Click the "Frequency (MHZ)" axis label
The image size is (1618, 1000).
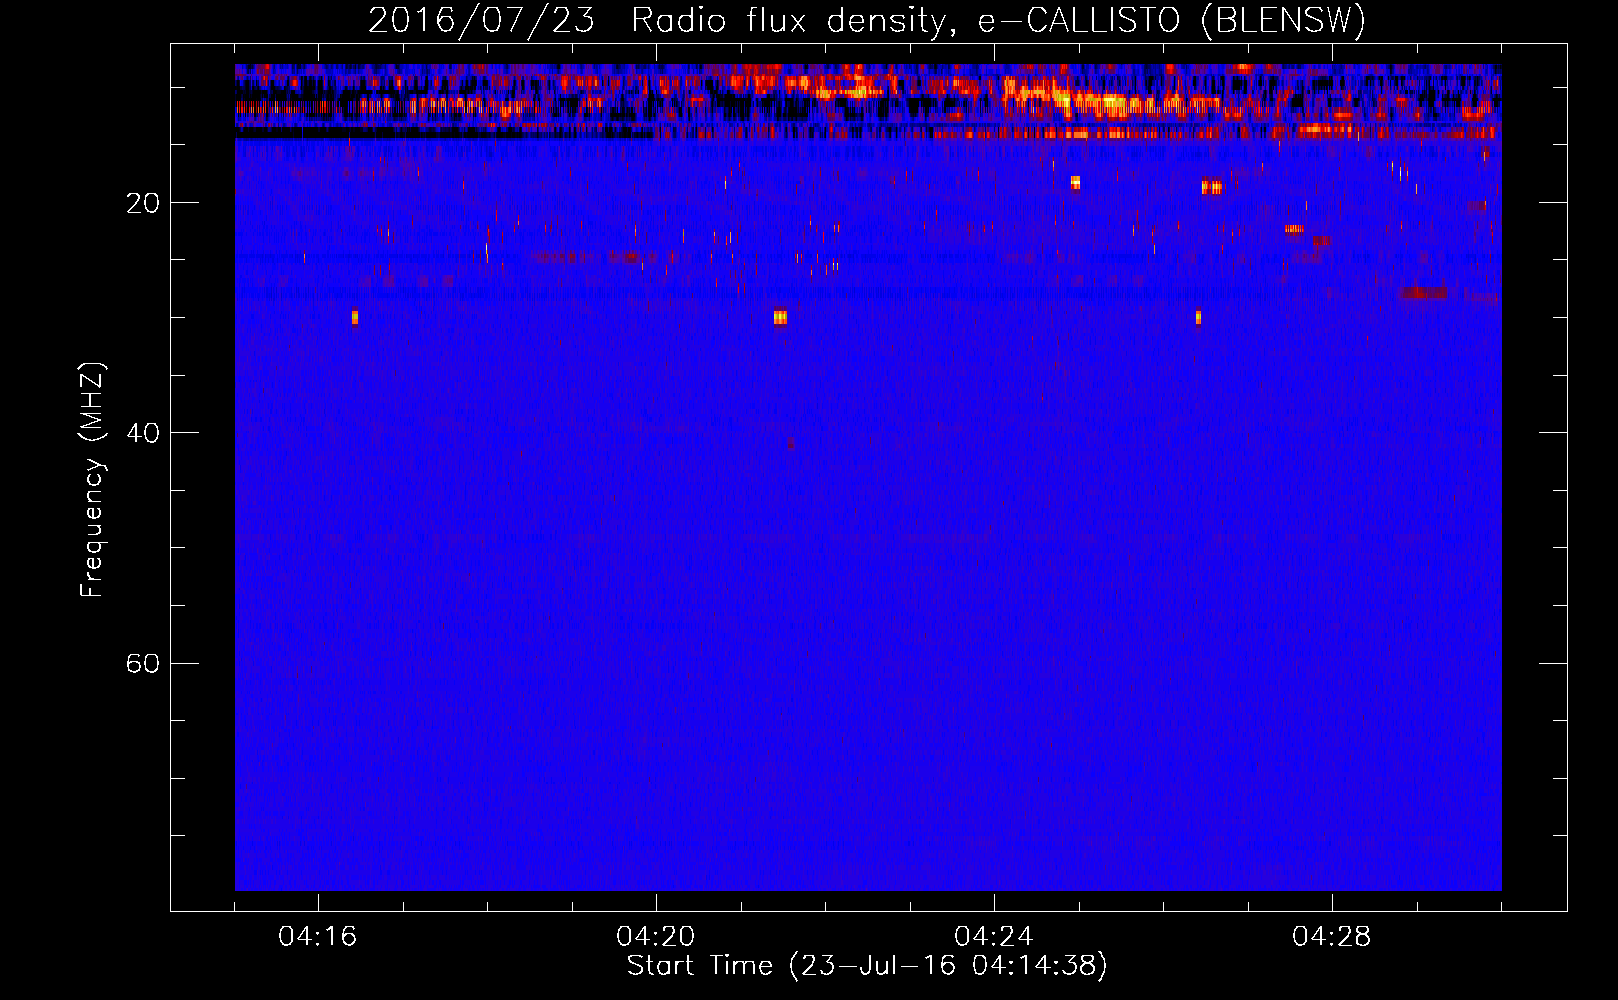coord(92,480)
